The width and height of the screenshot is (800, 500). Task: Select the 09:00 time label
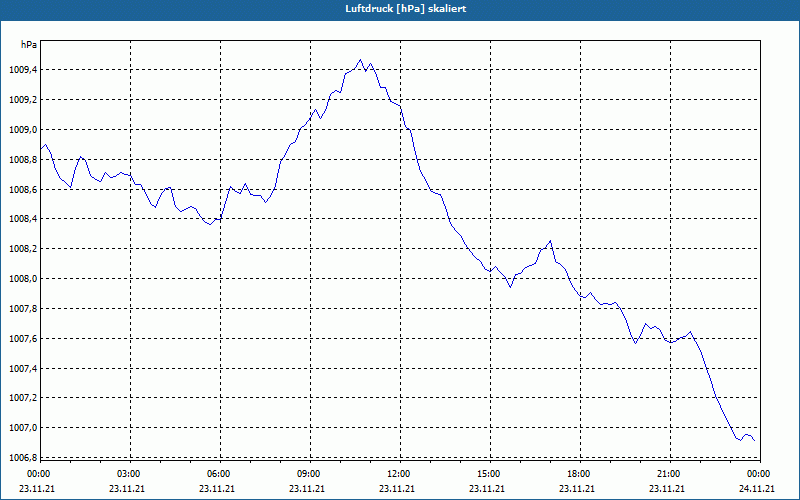(309, 474)
